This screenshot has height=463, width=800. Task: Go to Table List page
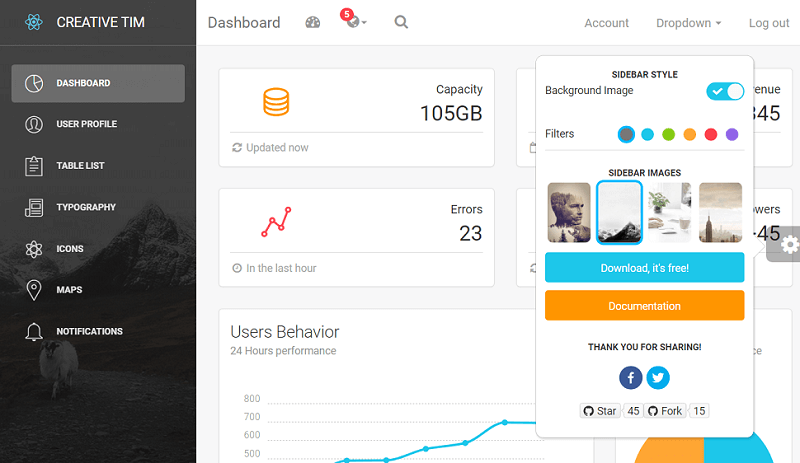(98, 166)
